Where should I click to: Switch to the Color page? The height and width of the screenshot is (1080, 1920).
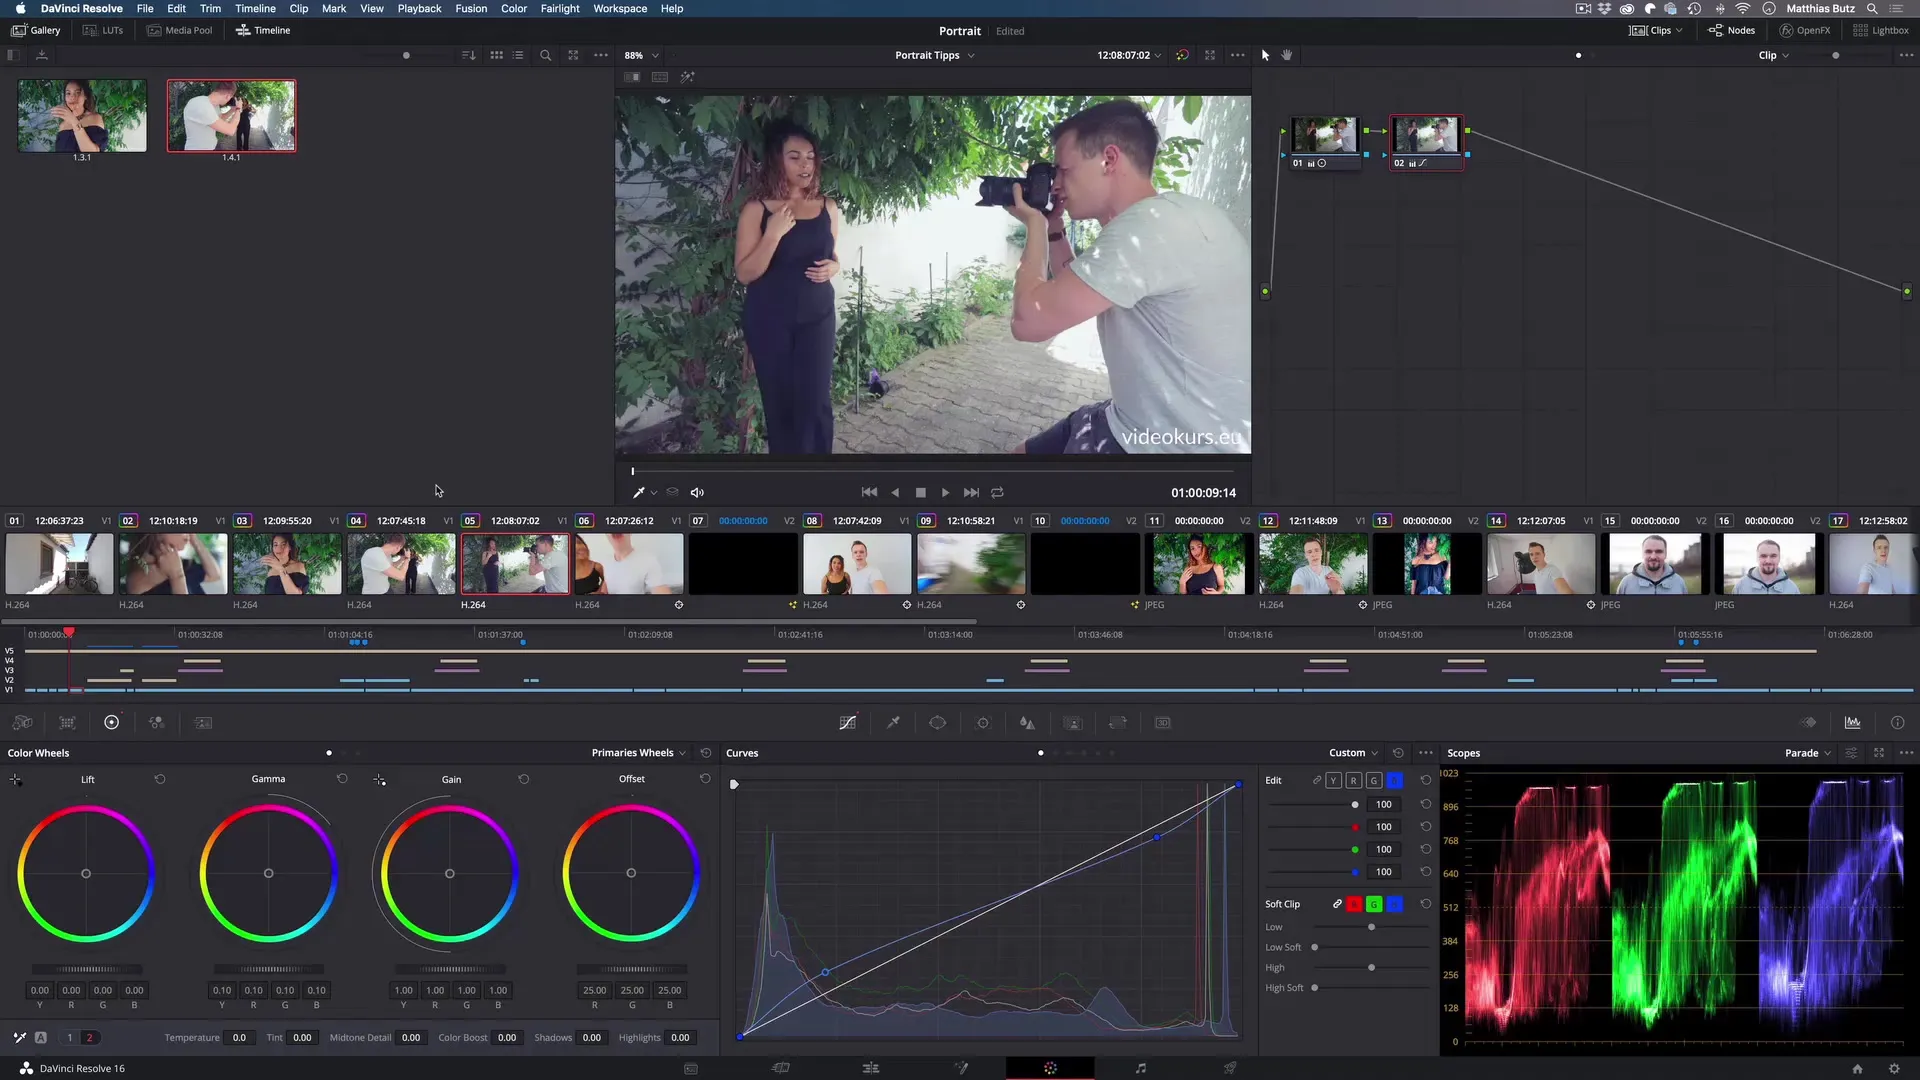click(1050, 1068)
